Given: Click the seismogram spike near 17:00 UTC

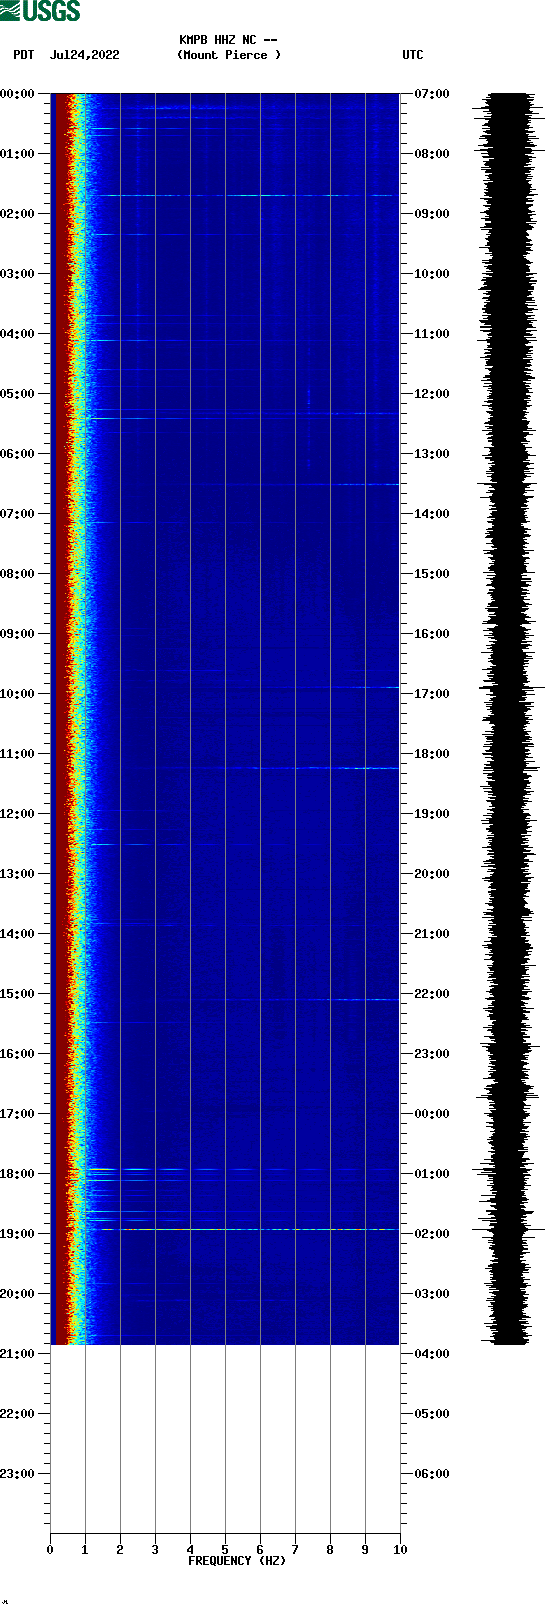Looking at the screenshot, I should click(512, 687).
